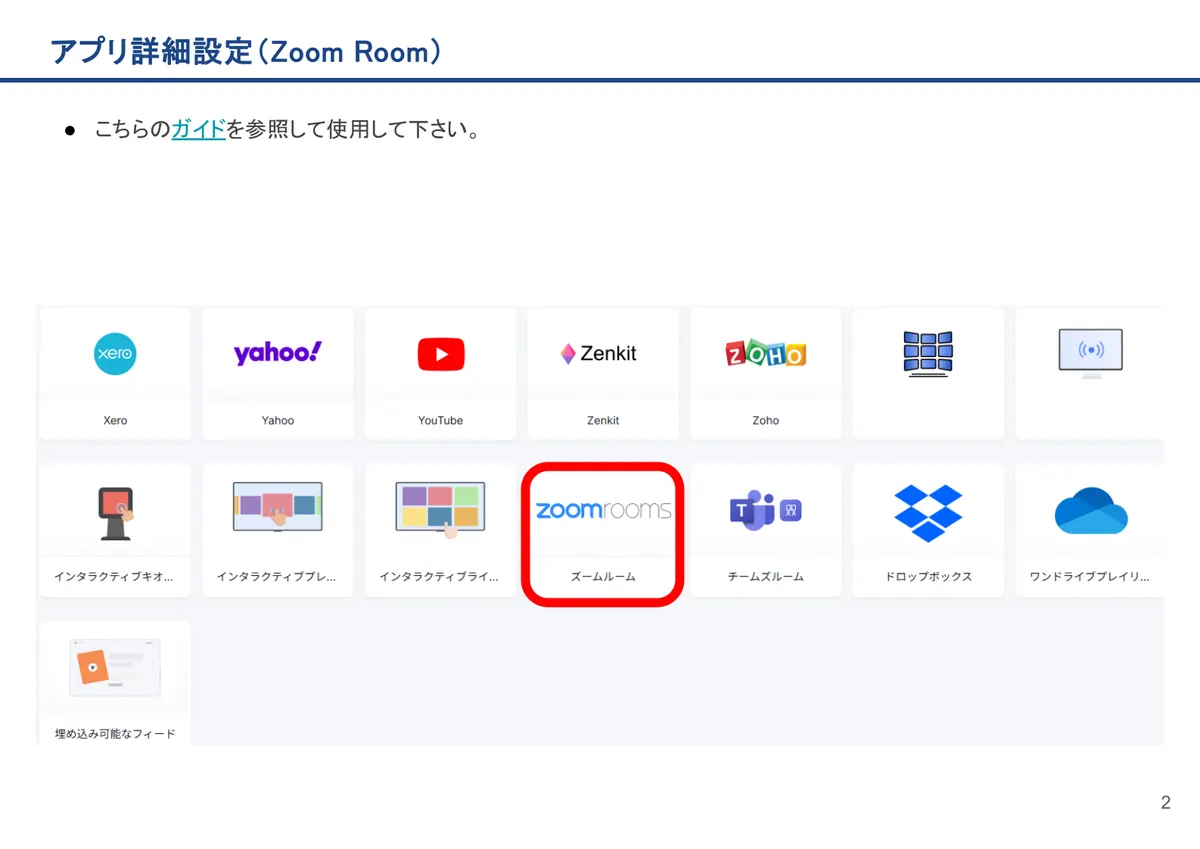Viewport: 1200px width, 849px height.
Task: Open the Xero app icon
Action: point(115,354)
